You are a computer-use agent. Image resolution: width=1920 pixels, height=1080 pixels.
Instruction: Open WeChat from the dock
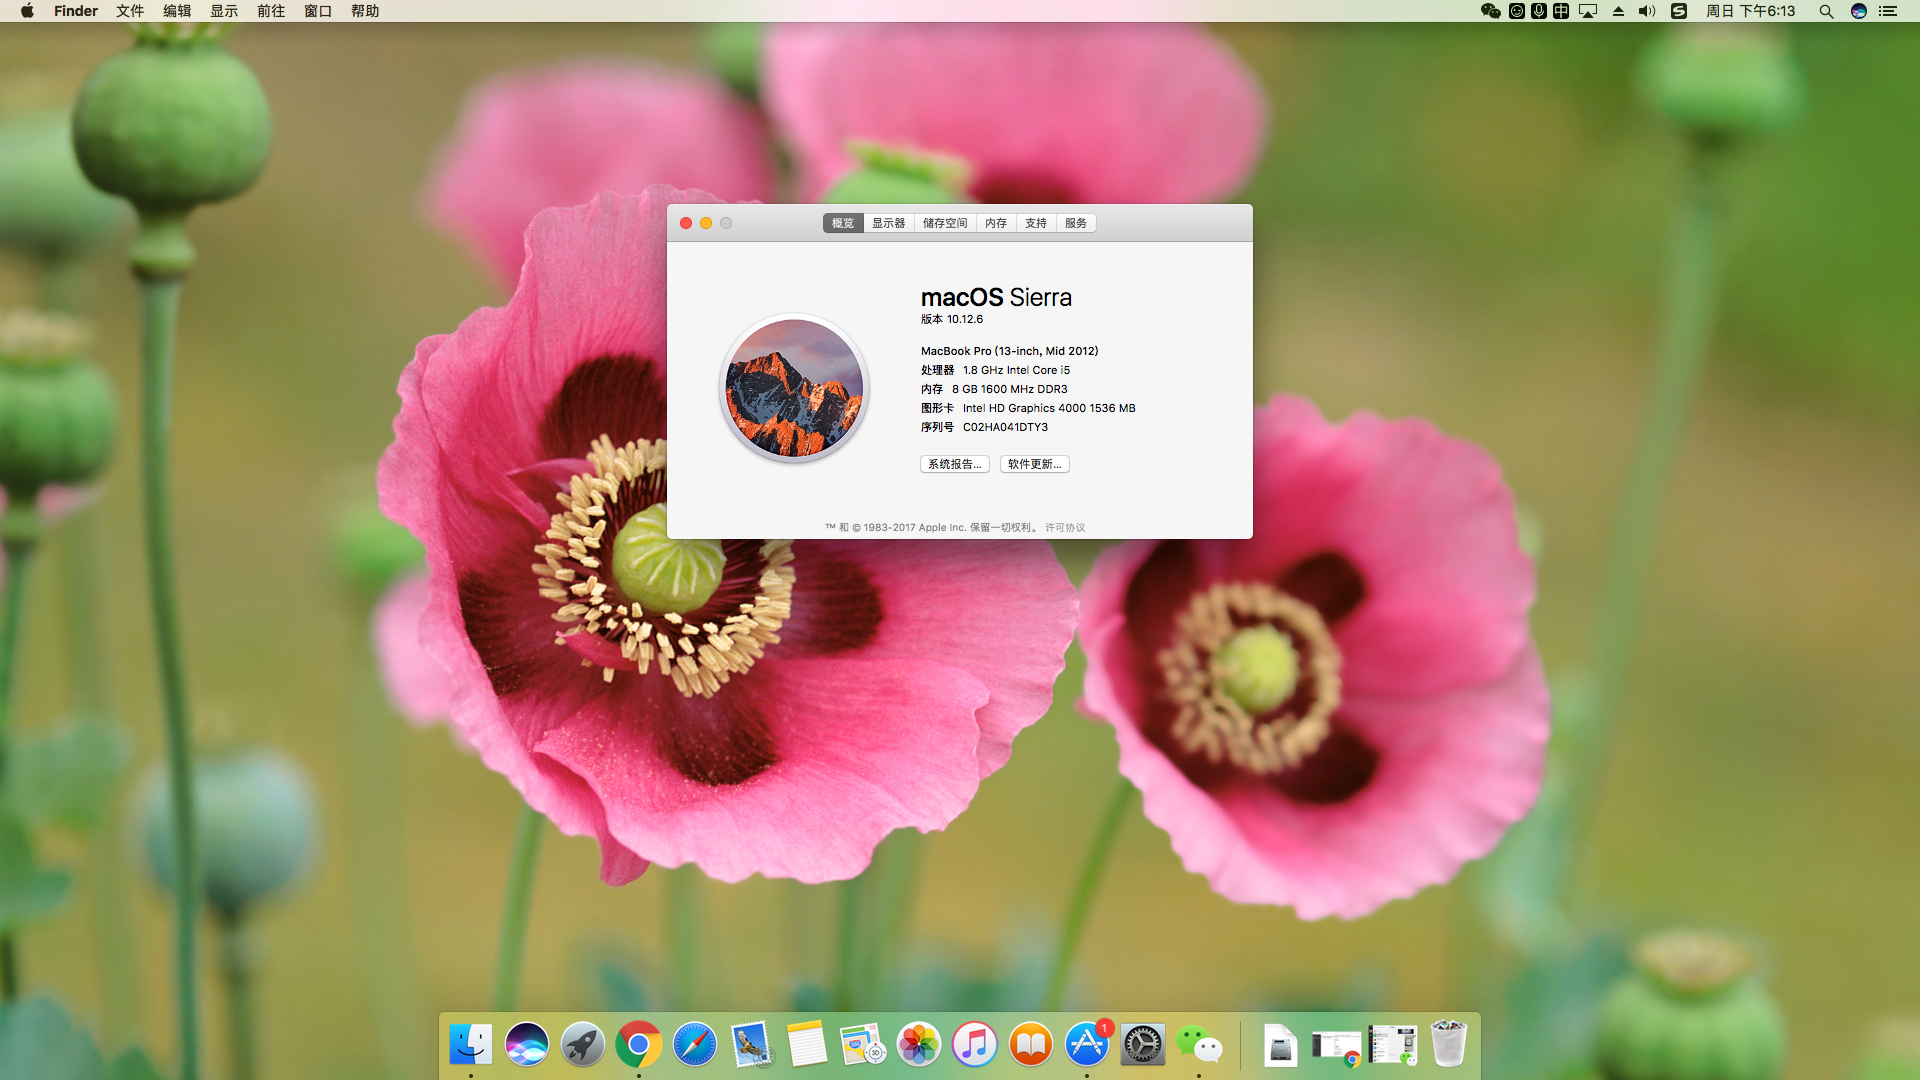pos(1199,1046)
